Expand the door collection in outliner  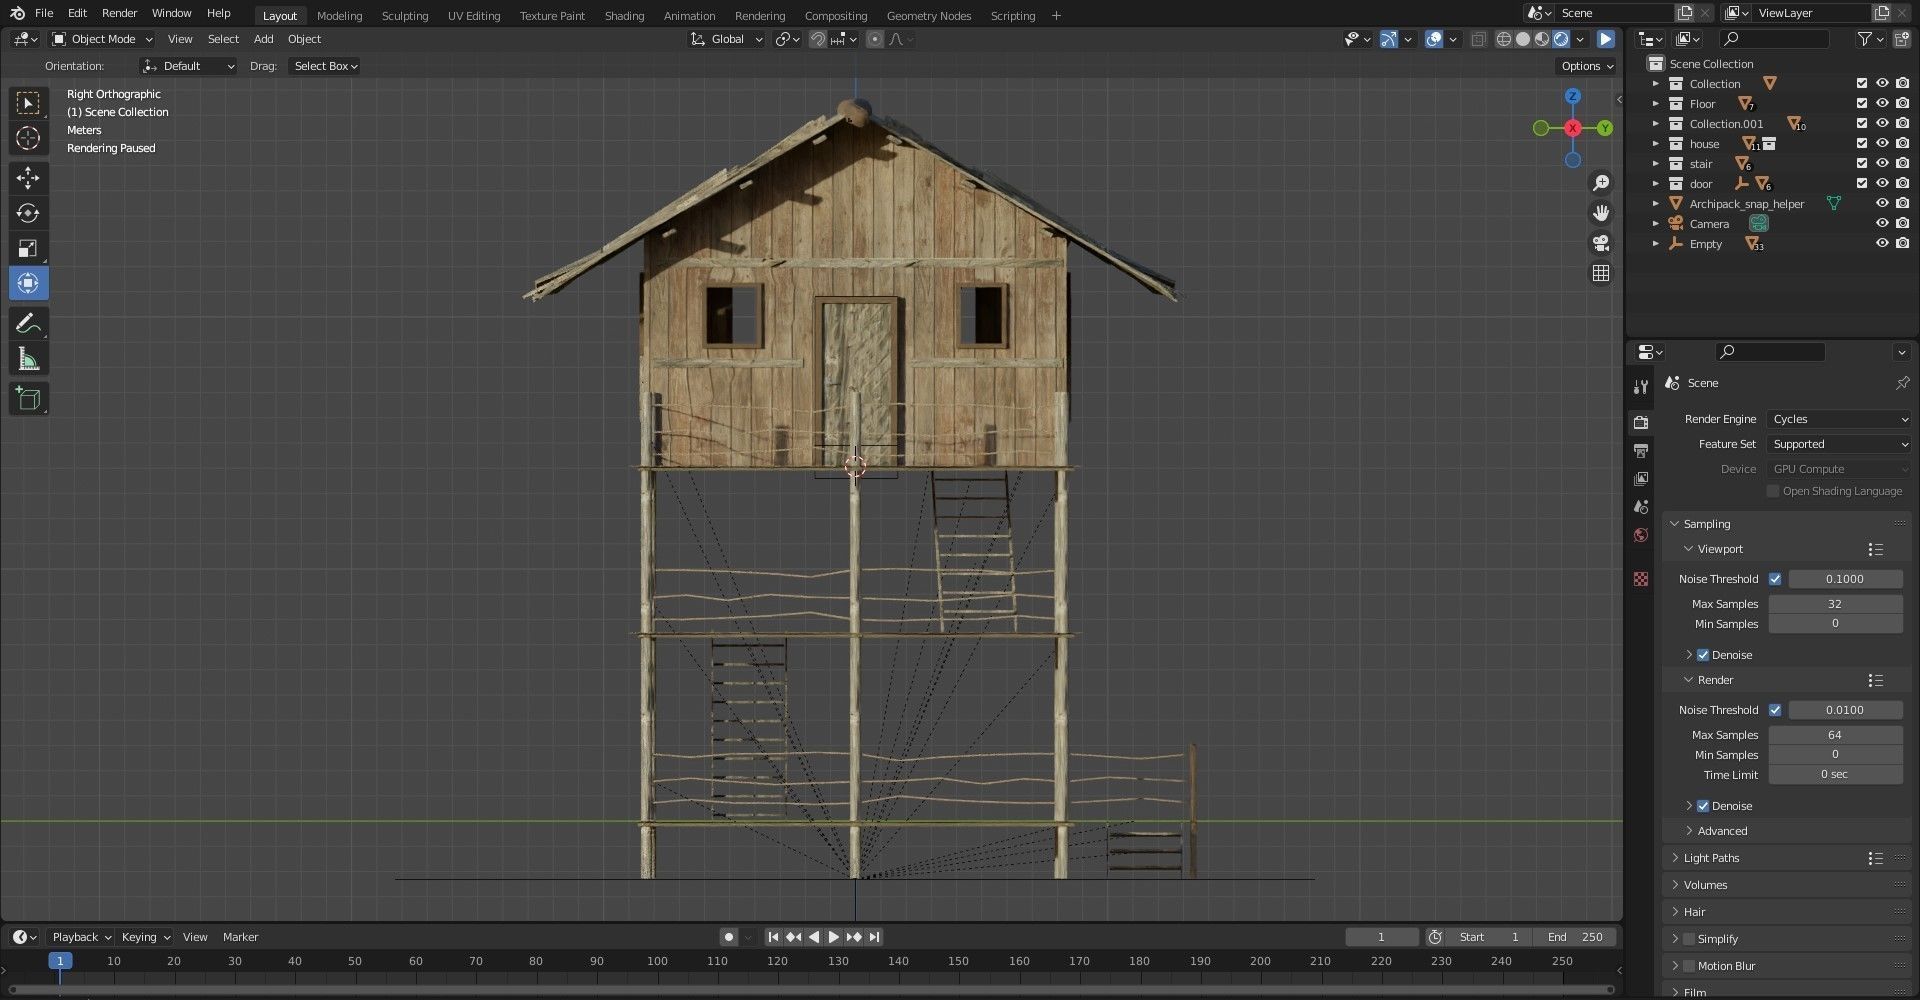(1655, 184)
